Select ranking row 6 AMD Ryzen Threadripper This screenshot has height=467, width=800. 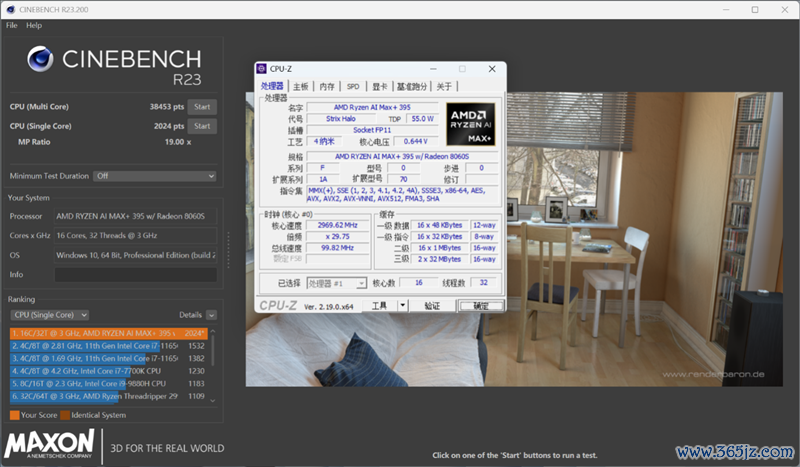click(x=108, y=396)
